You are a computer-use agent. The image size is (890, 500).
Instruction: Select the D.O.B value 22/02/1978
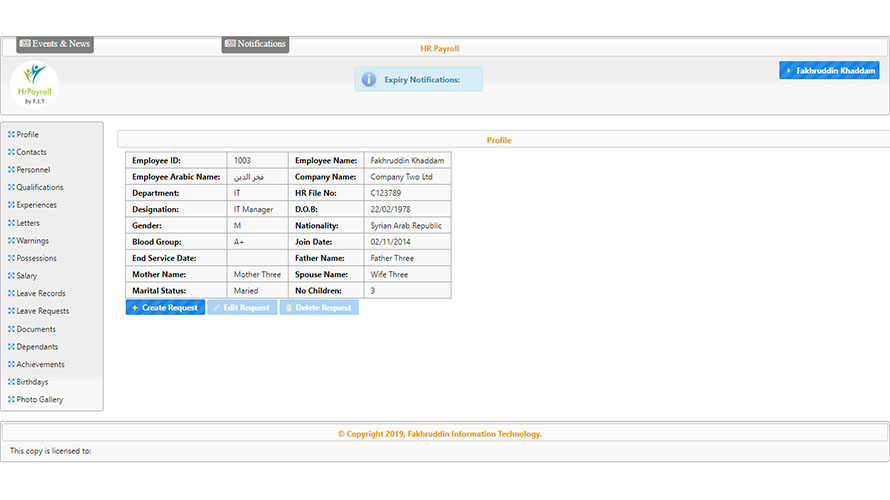point(391,209)
